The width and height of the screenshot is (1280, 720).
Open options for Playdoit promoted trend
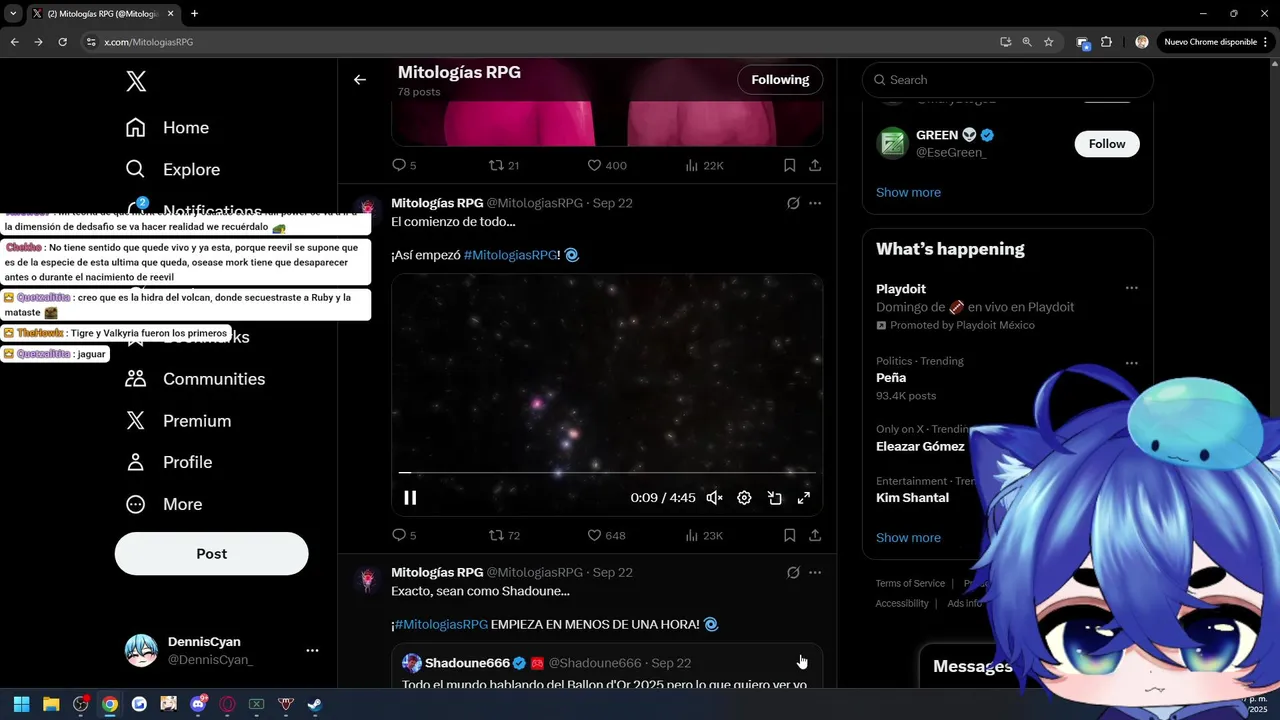coord(1131,288)
